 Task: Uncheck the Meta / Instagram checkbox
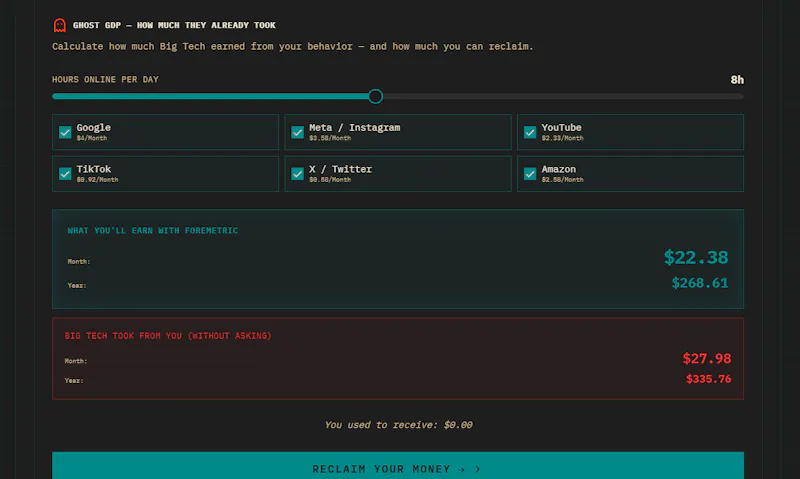297,132
